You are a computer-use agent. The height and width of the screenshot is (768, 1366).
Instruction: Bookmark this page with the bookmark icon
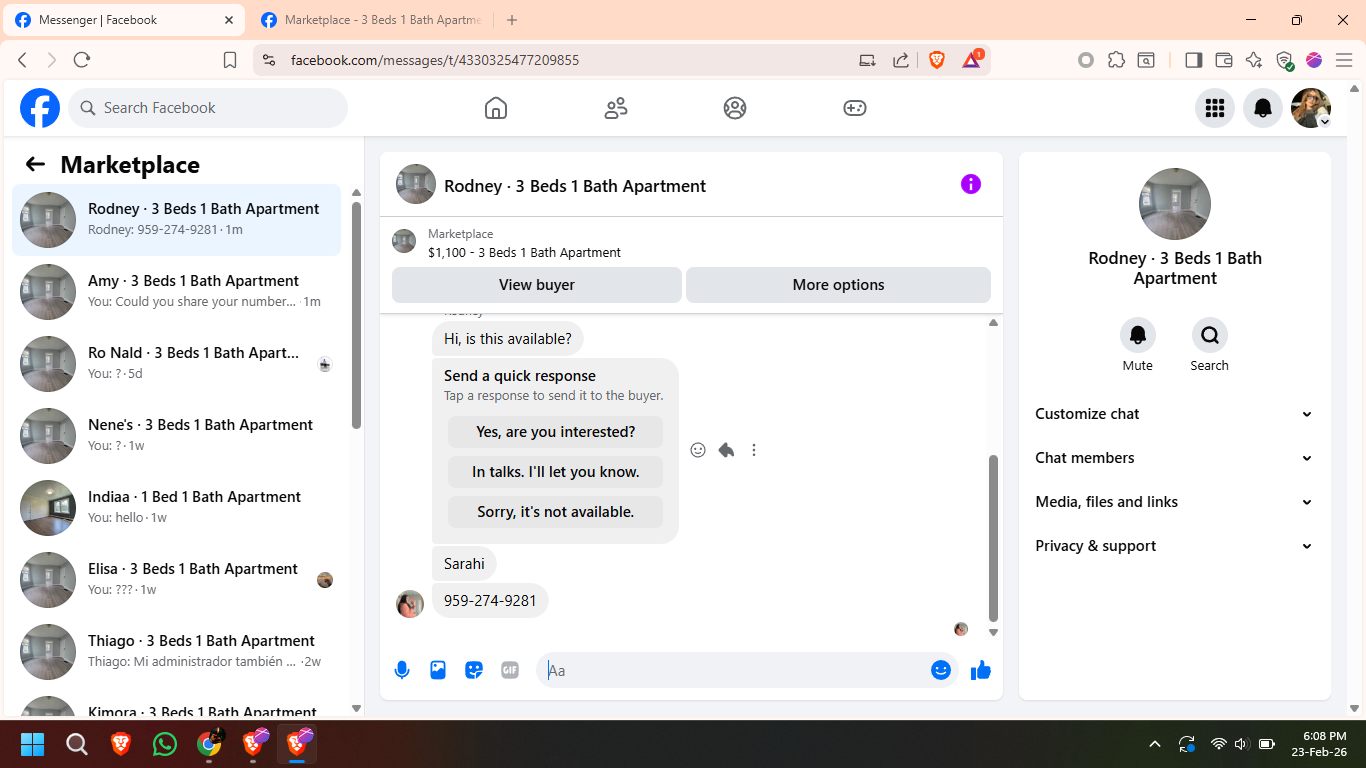pyautogui.click(x=230, y=60)
